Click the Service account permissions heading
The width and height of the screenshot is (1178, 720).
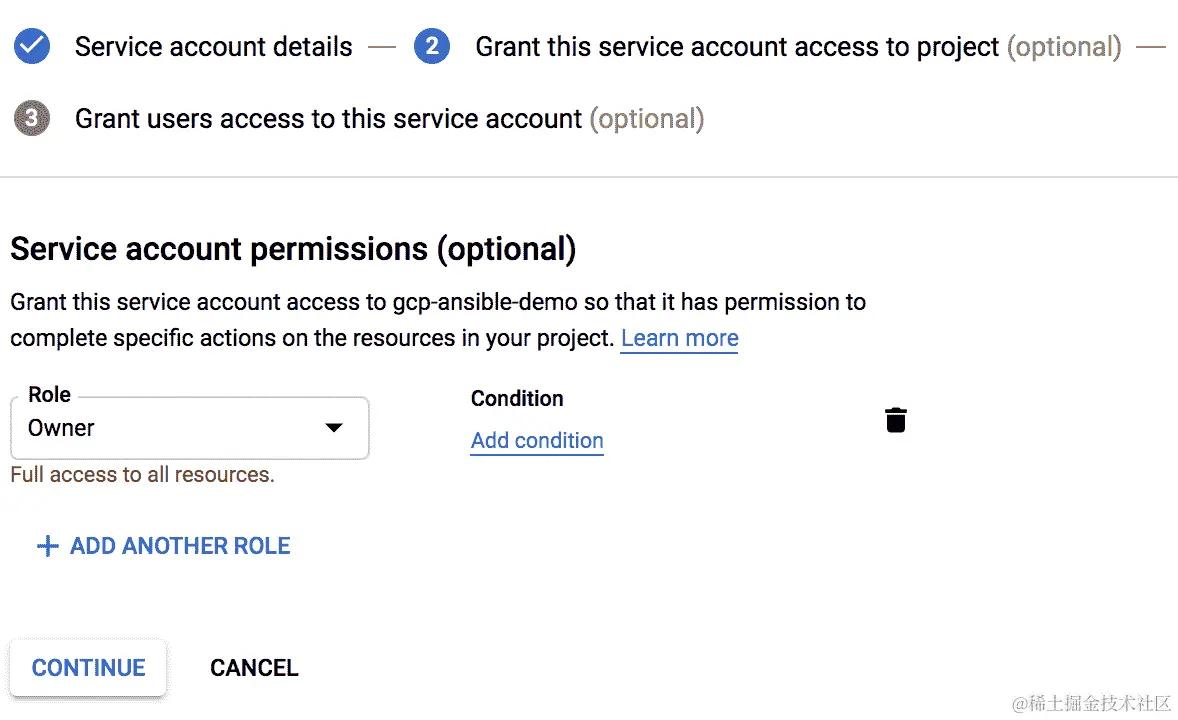tap(293, 249)
